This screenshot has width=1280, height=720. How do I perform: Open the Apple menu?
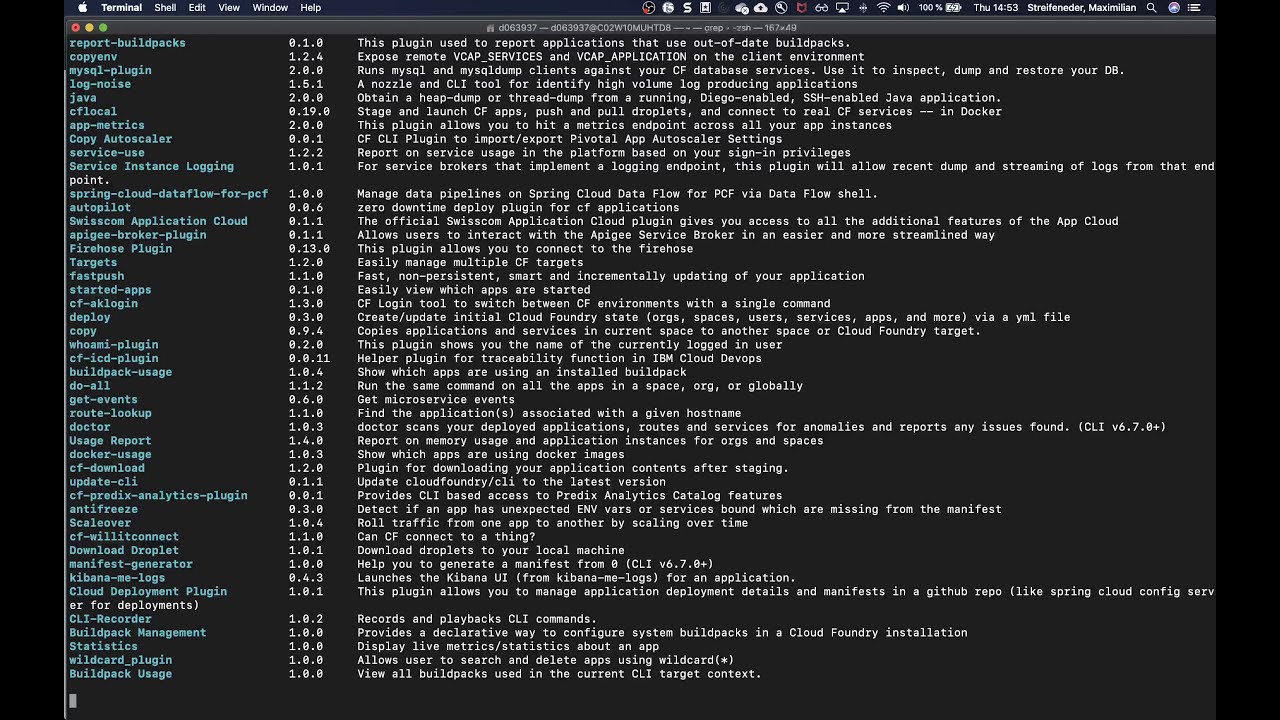(x=83, y=7)
